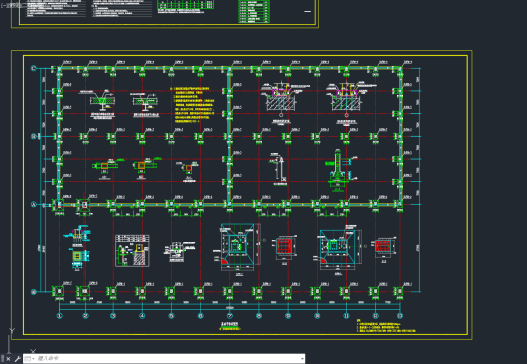The image size is (527, 364).
Task: Open command line customize wrench menu
Action: tap(17, 359)
